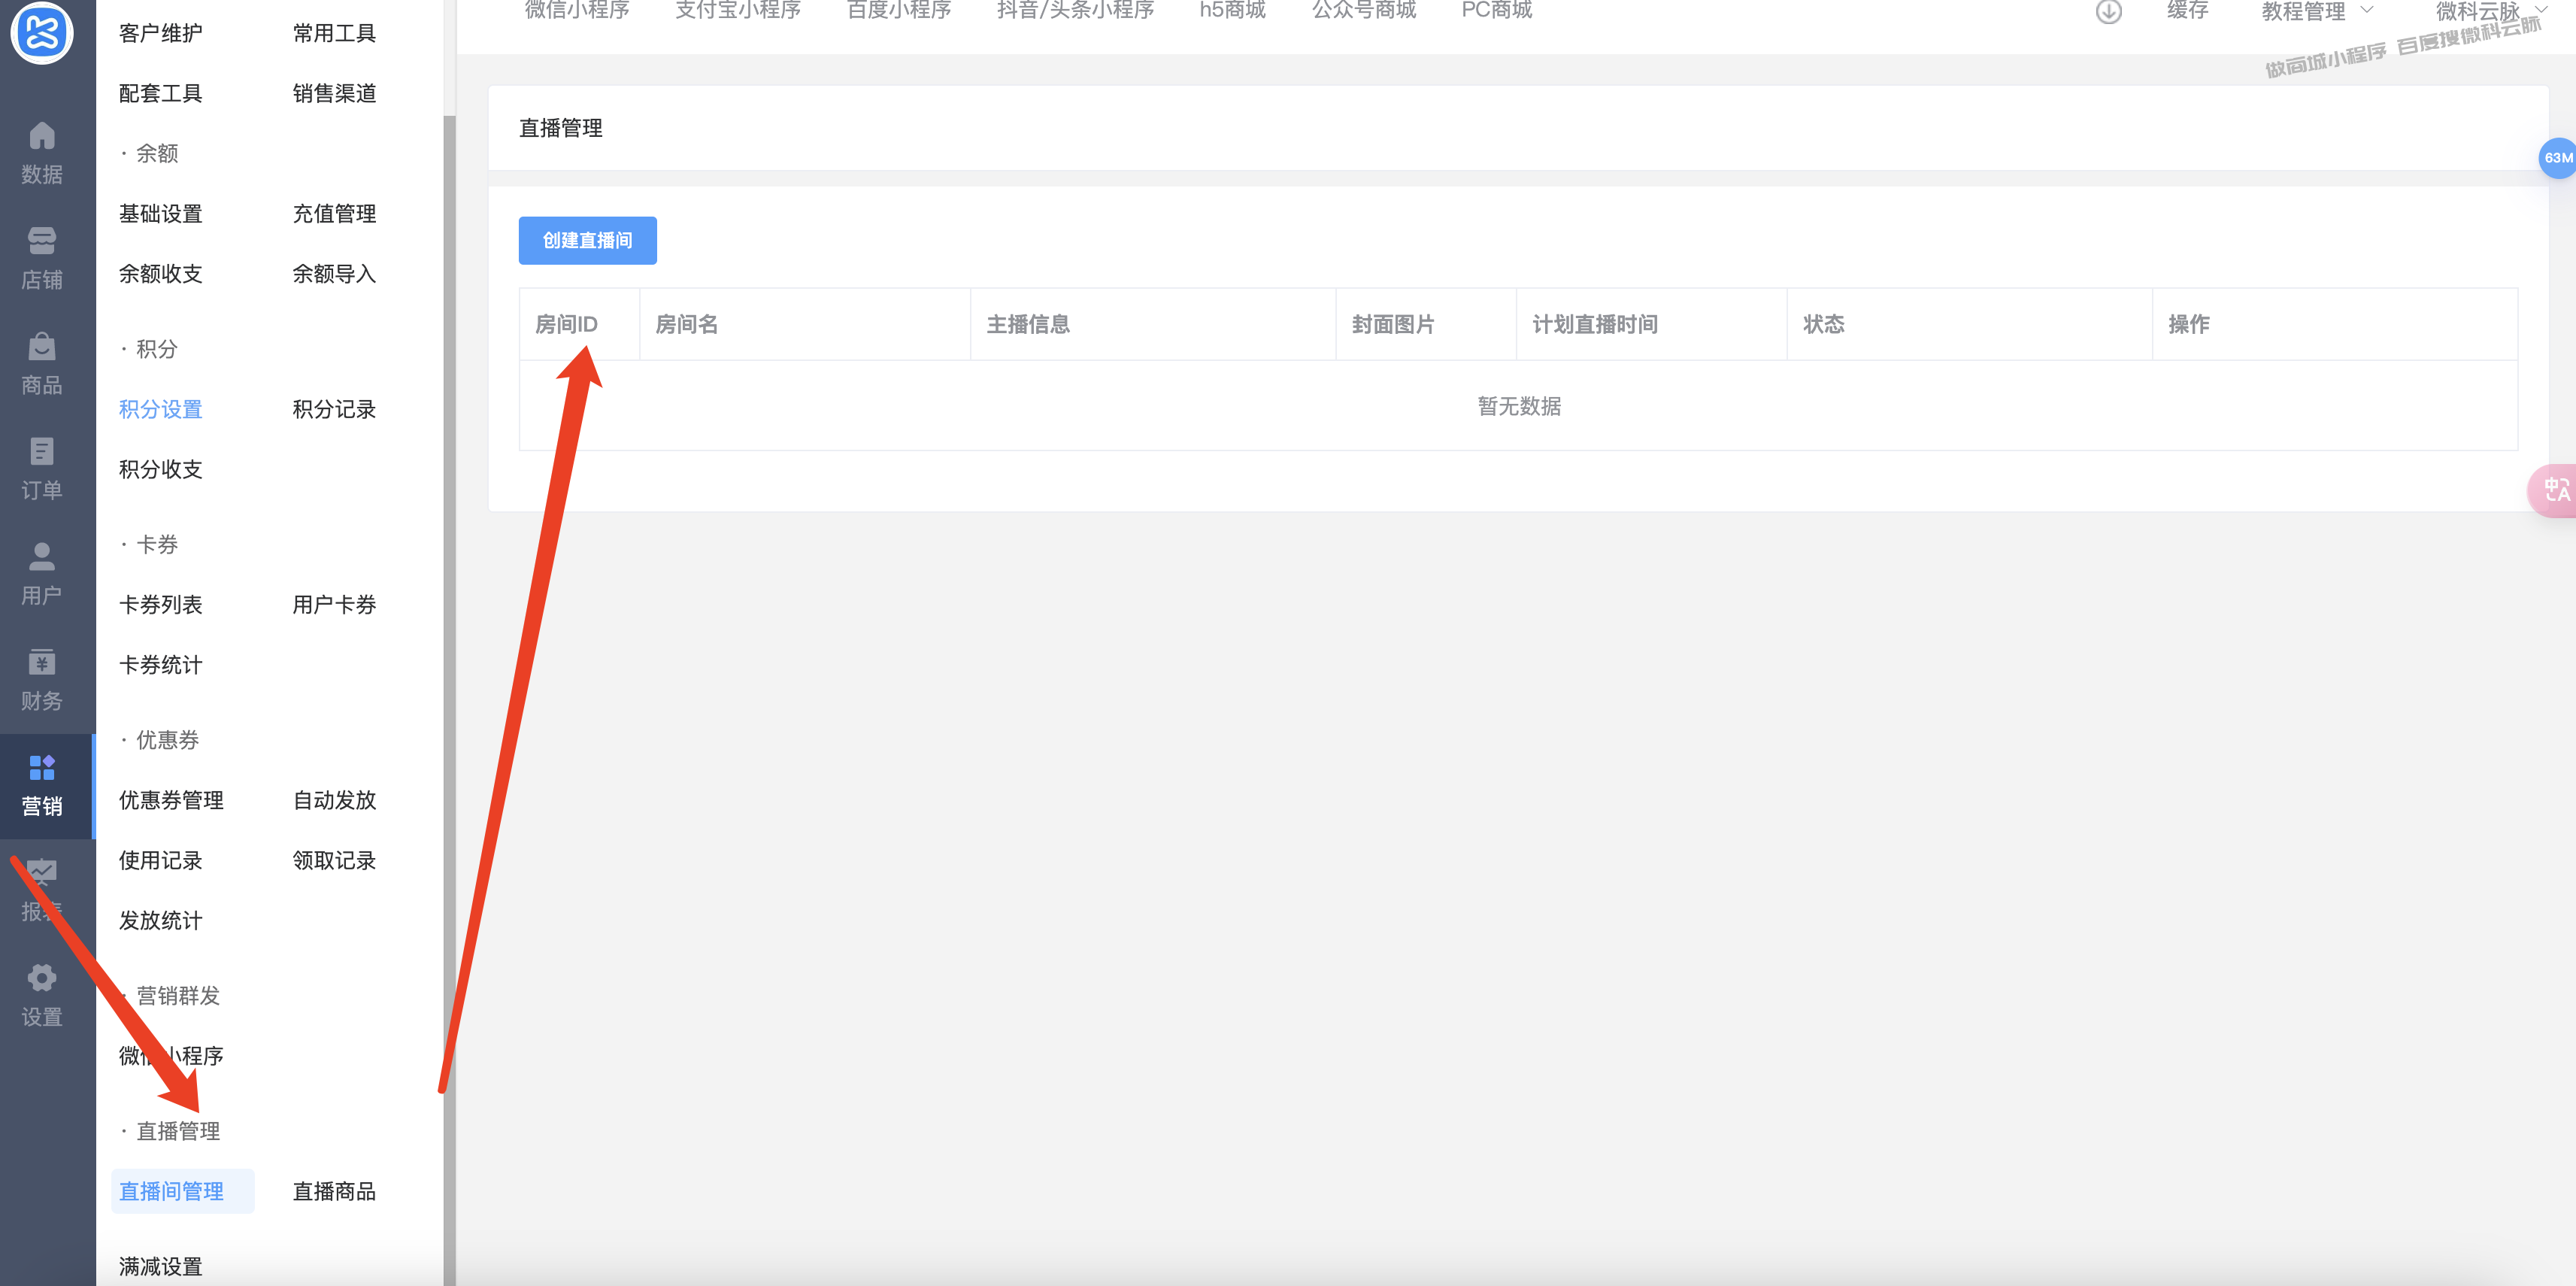Image resolution: width=2576 pixels, height=1286 pixels.
Task: Click the 63M floating badge
Action: (x=2558, y=158)
